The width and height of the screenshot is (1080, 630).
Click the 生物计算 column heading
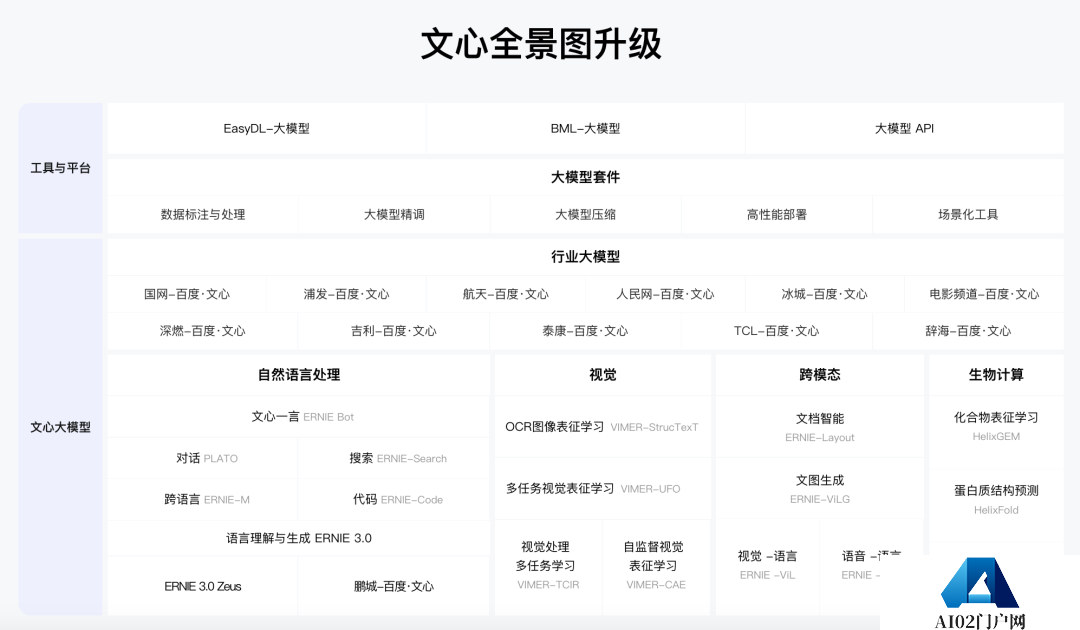click(x=996, y=375)
